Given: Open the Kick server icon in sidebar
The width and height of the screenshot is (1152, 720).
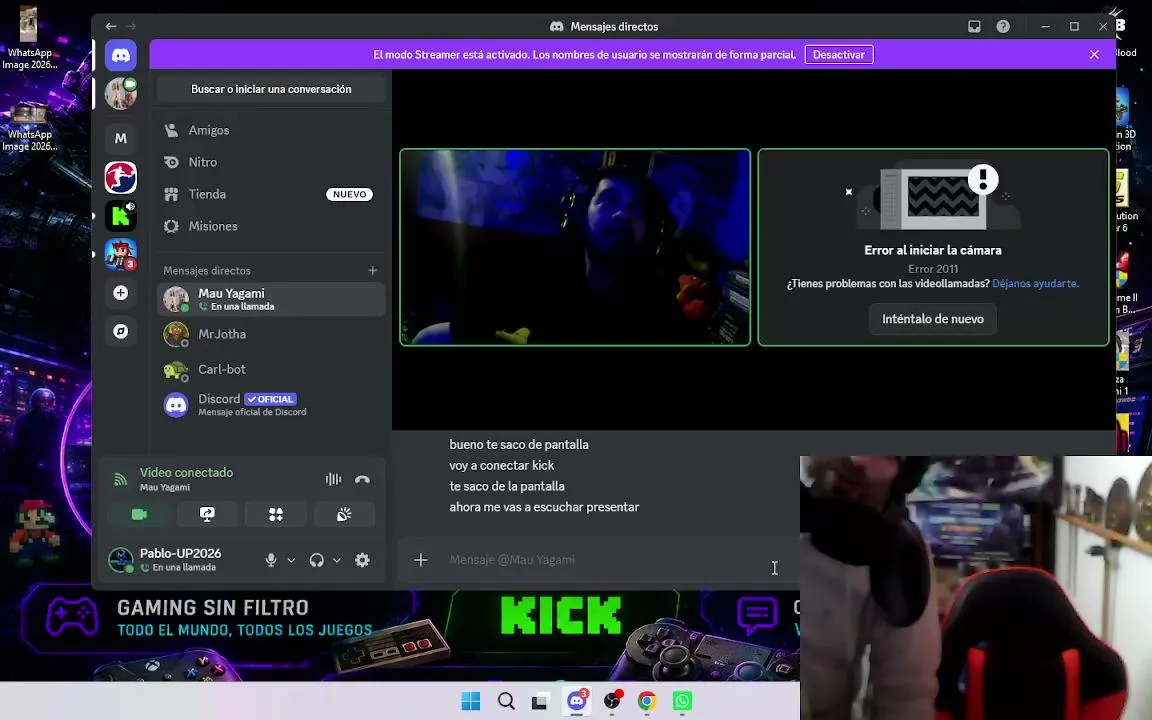Looking at the screenshot, I should point(120,216).
